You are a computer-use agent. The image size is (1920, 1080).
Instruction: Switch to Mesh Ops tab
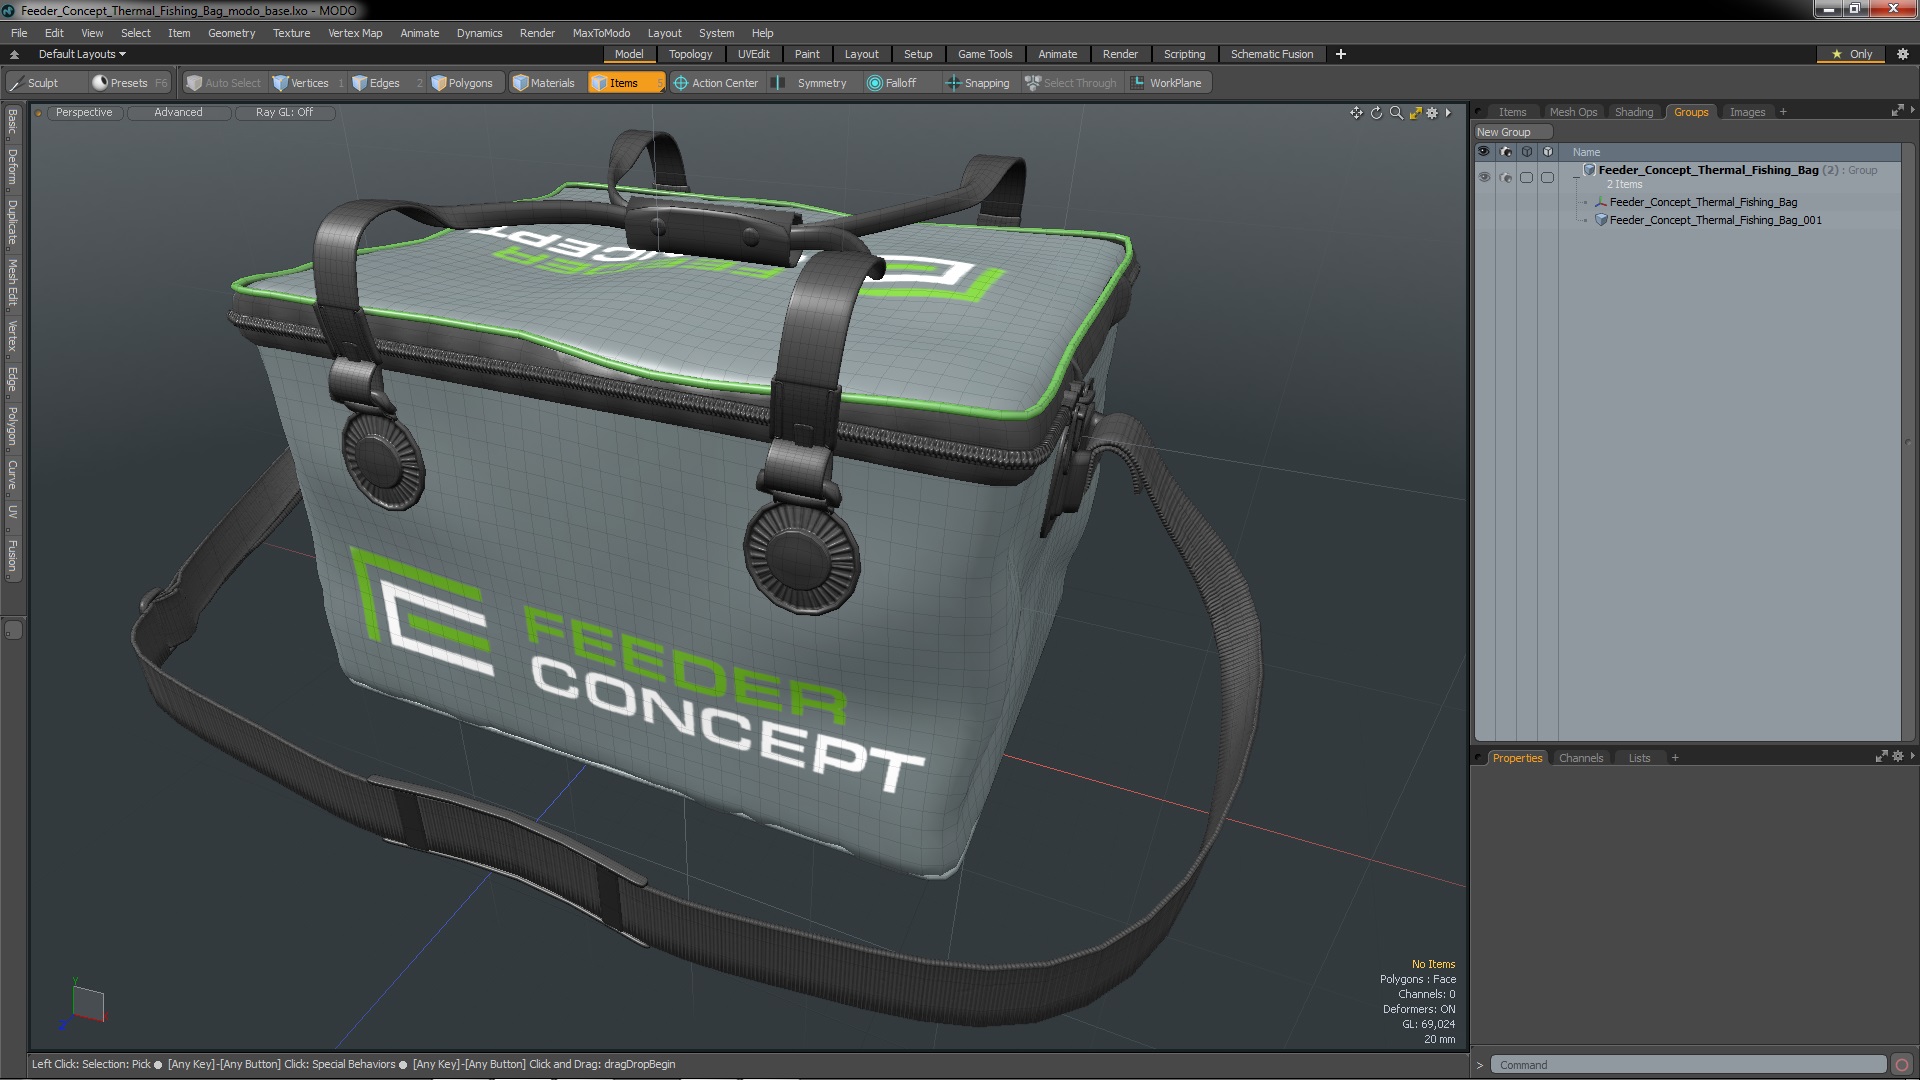(1573, 112)
